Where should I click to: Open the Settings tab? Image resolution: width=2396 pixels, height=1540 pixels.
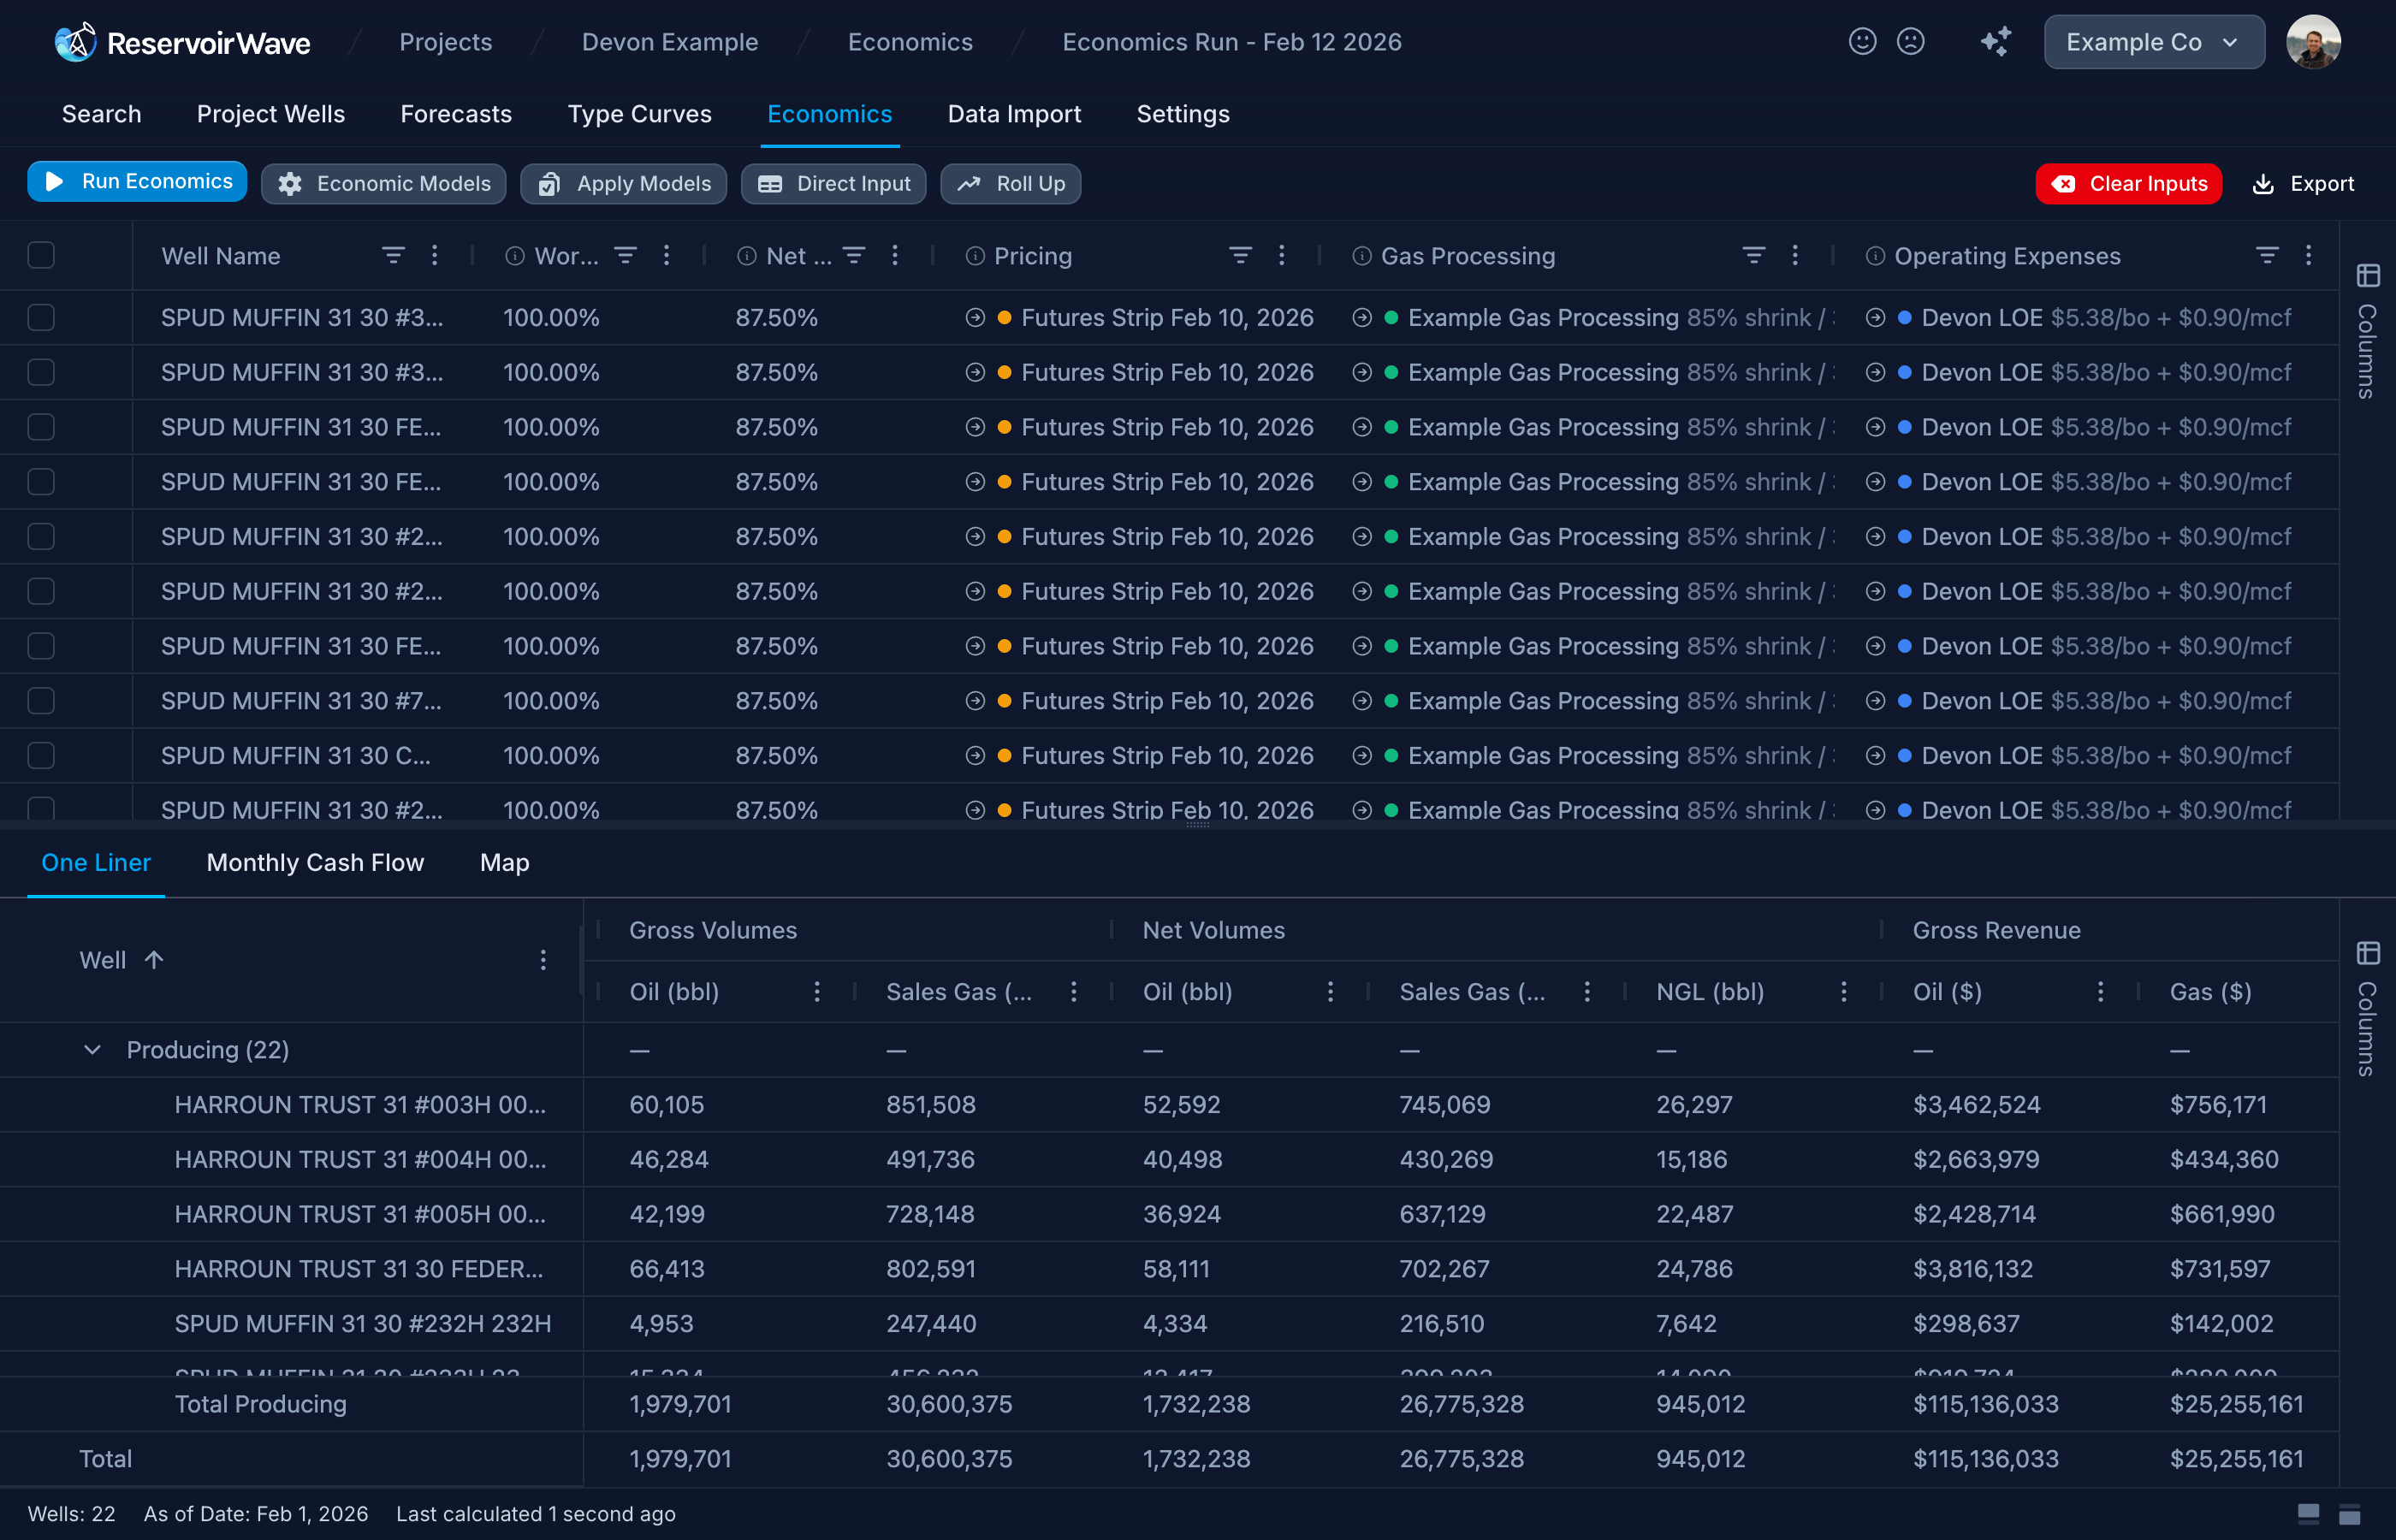click(x=1183, y=114)
